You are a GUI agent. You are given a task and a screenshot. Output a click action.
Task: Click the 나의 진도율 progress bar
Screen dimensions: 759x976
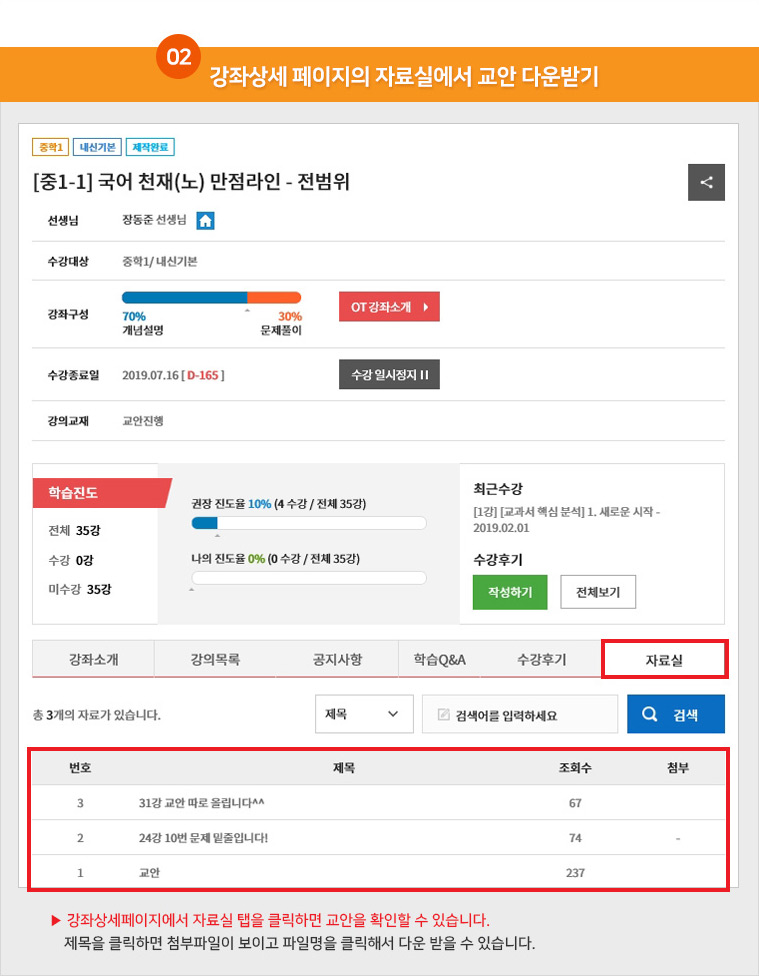309,578
